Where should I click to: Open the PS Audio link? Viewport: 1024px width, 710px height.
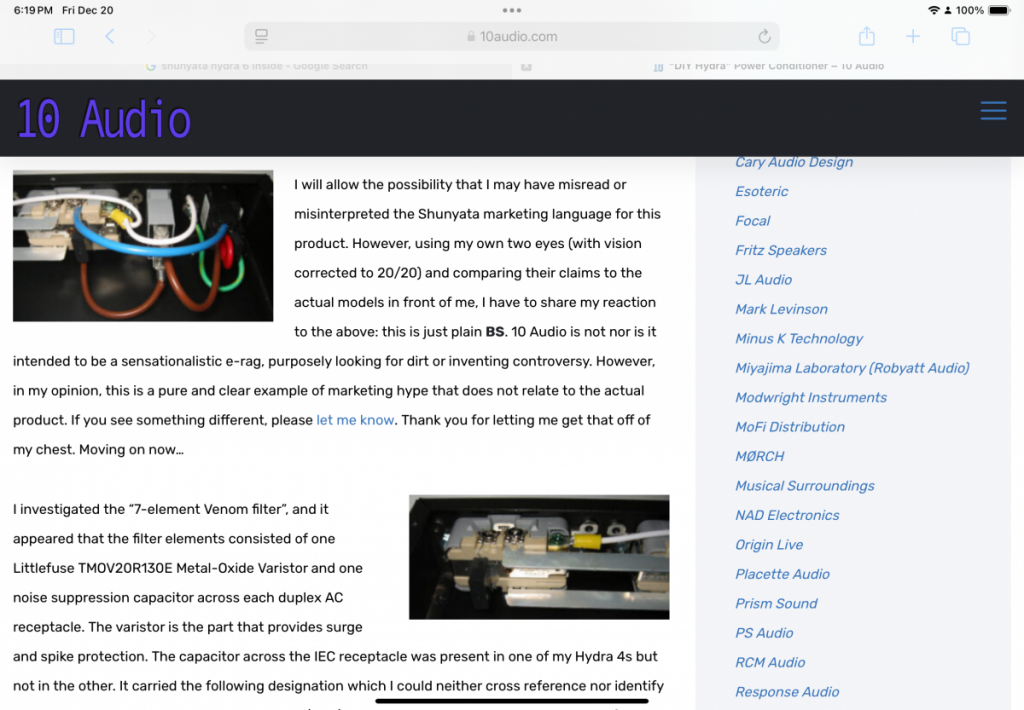pyautogui.click(x=764, y=632)
